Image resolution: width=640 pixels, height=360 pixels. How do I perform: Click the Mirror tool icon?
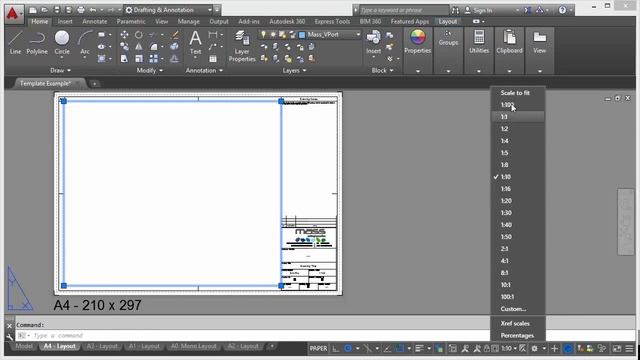[139, 47]
